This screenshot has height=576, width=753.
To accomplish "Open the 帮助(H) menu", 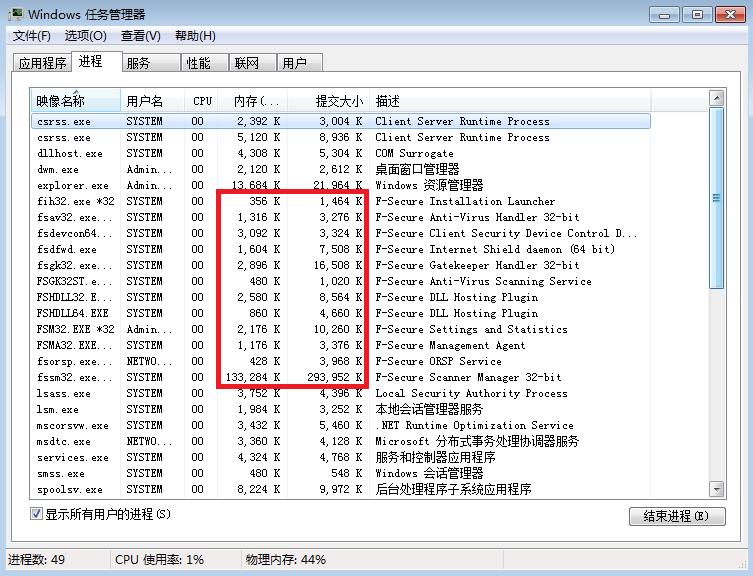I will [x=195, y=36].
